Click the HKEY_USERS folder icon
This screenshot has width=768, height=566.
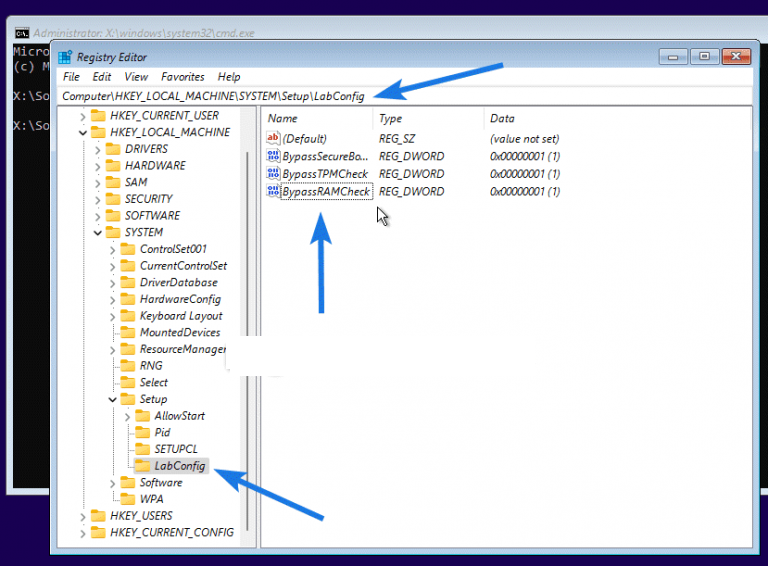coord(97,516)
